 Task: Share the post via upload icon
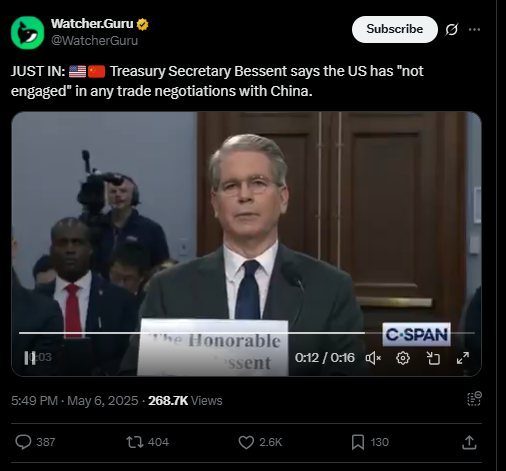coord(469,442)
